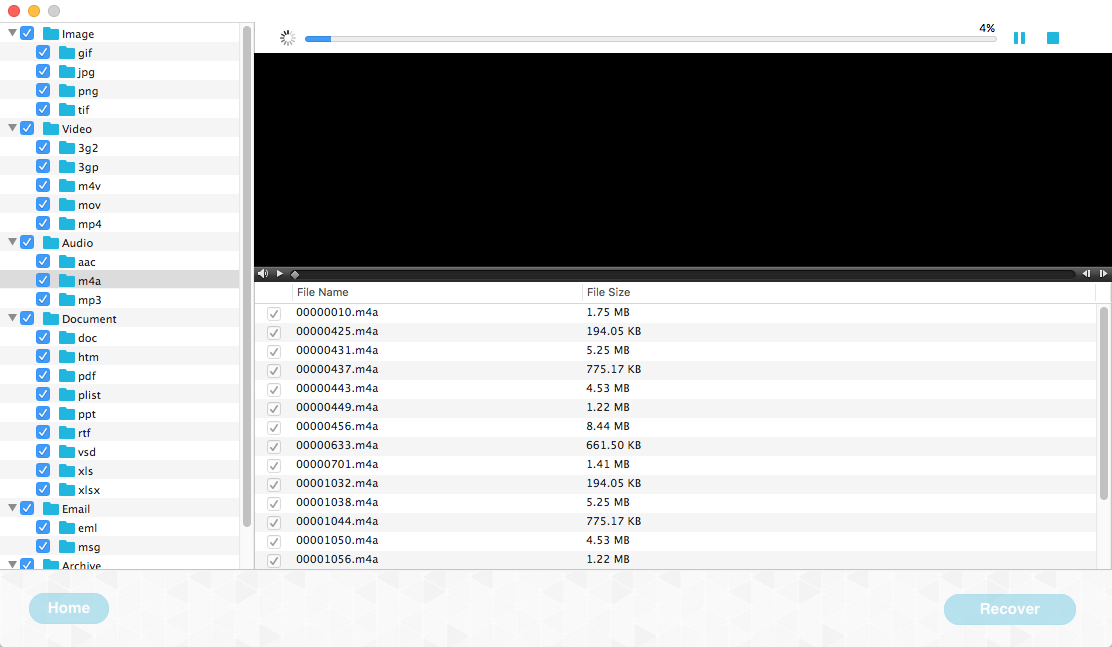Image resolution: width=1112 pixels, height=647 pixels.
Task: Uncheck the Document category checkbox
Action: (x=27, y=318)
